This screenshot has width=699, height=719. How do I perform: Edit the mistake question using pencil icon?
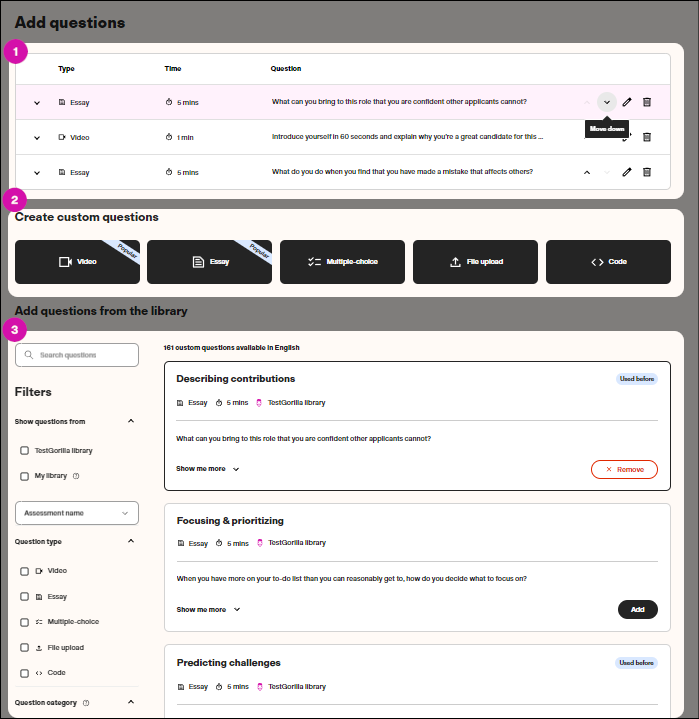627,172
